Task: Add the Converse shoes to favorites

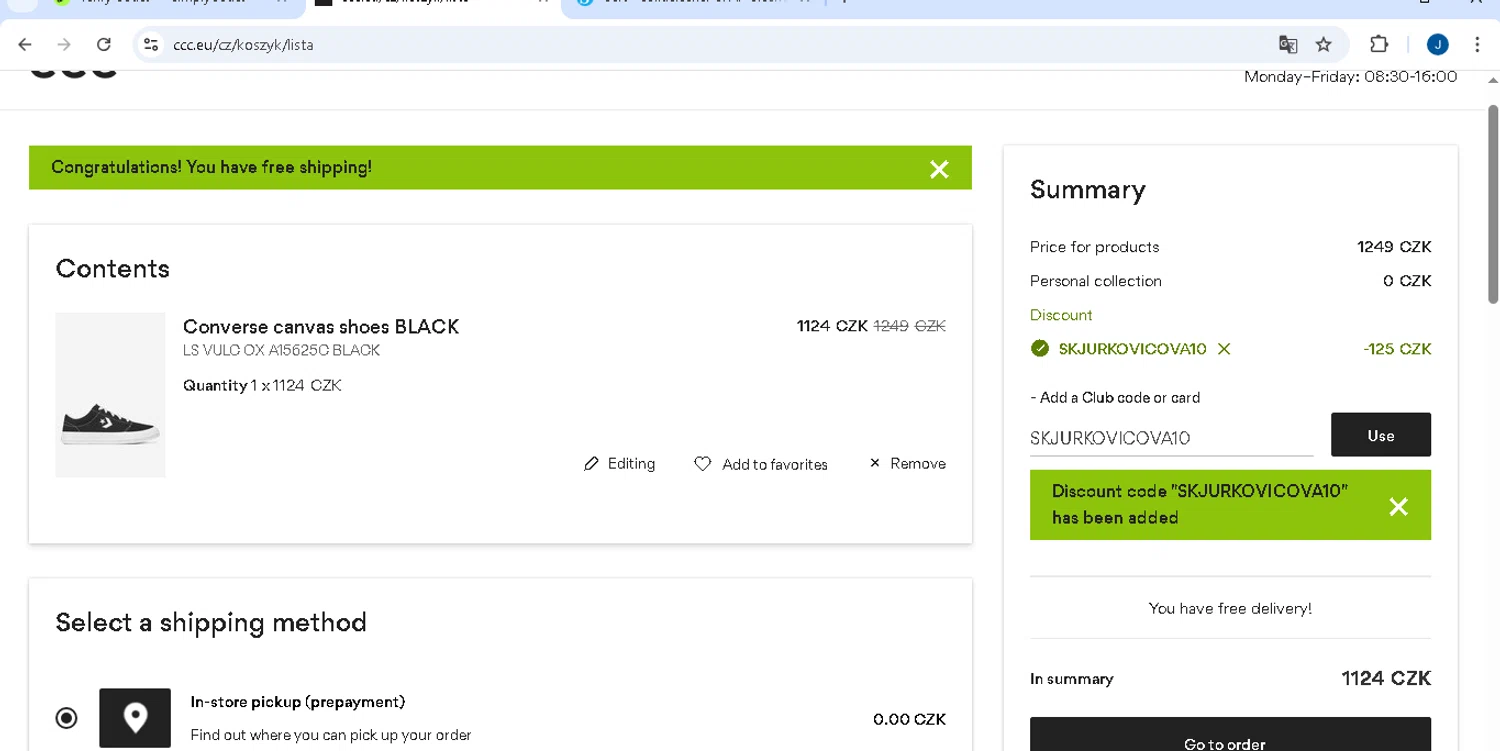Action: (761, 464)
